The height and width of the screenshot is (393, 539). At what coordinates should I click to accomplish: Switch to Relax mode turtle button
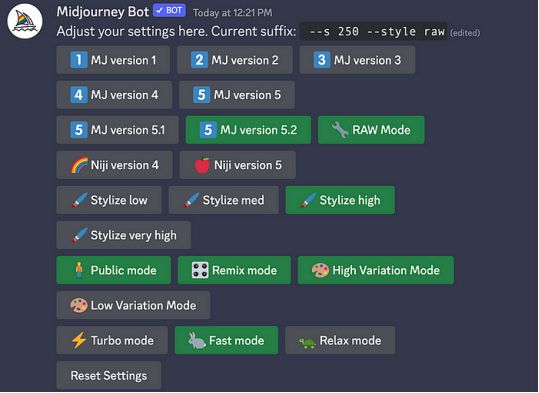[340, 340]
